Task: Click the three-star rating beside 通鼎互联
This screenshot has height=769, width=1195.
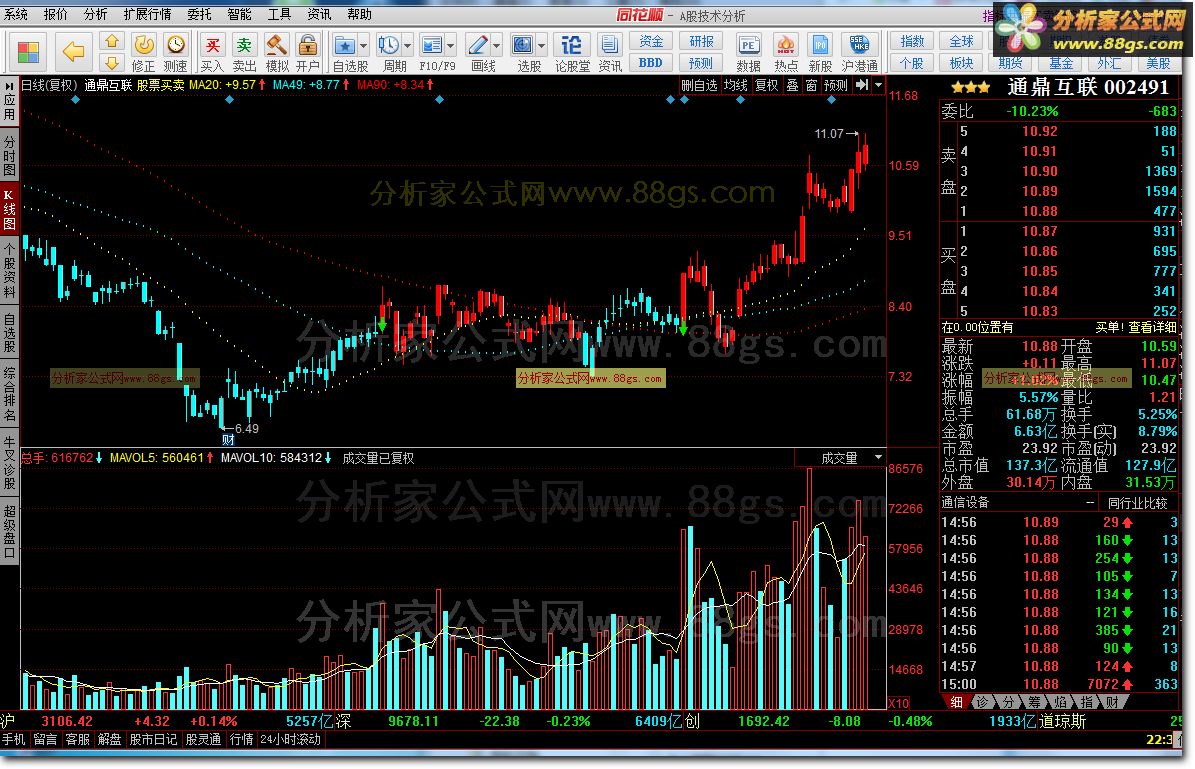Action: (x=970, y=88)
